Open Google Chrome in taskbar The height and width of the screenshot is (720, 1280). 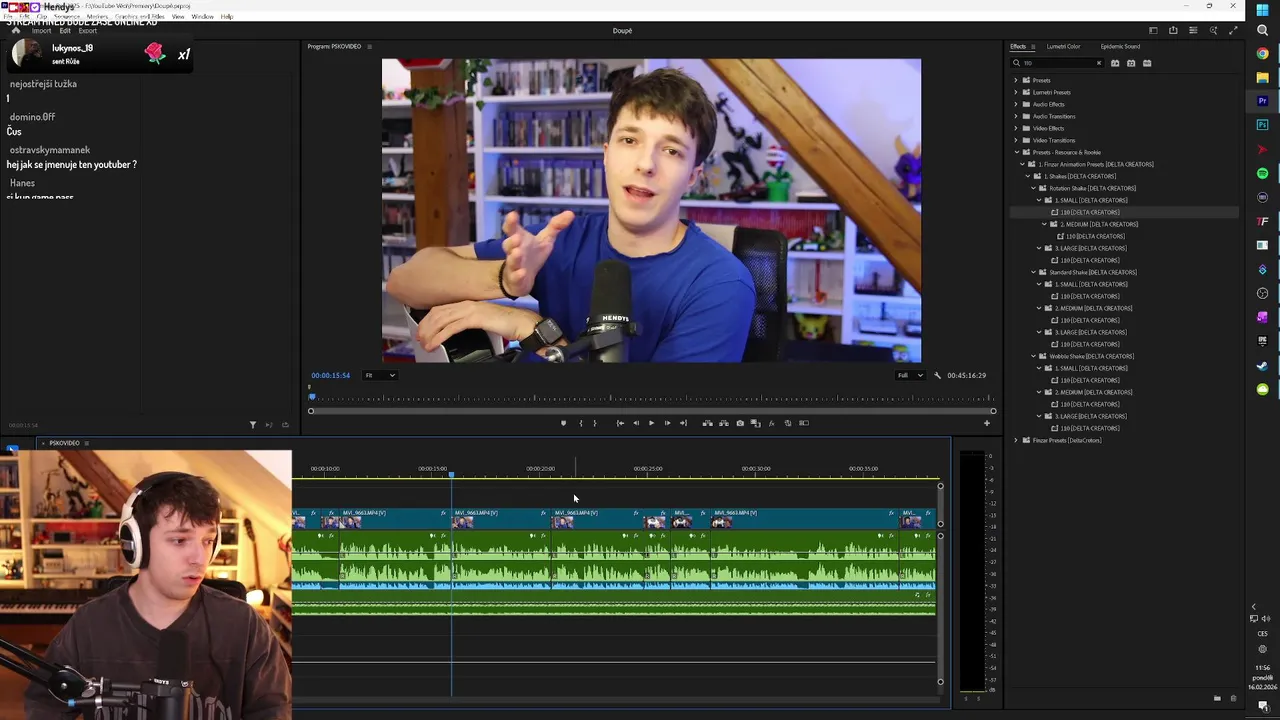click(x=1263, y=53)
